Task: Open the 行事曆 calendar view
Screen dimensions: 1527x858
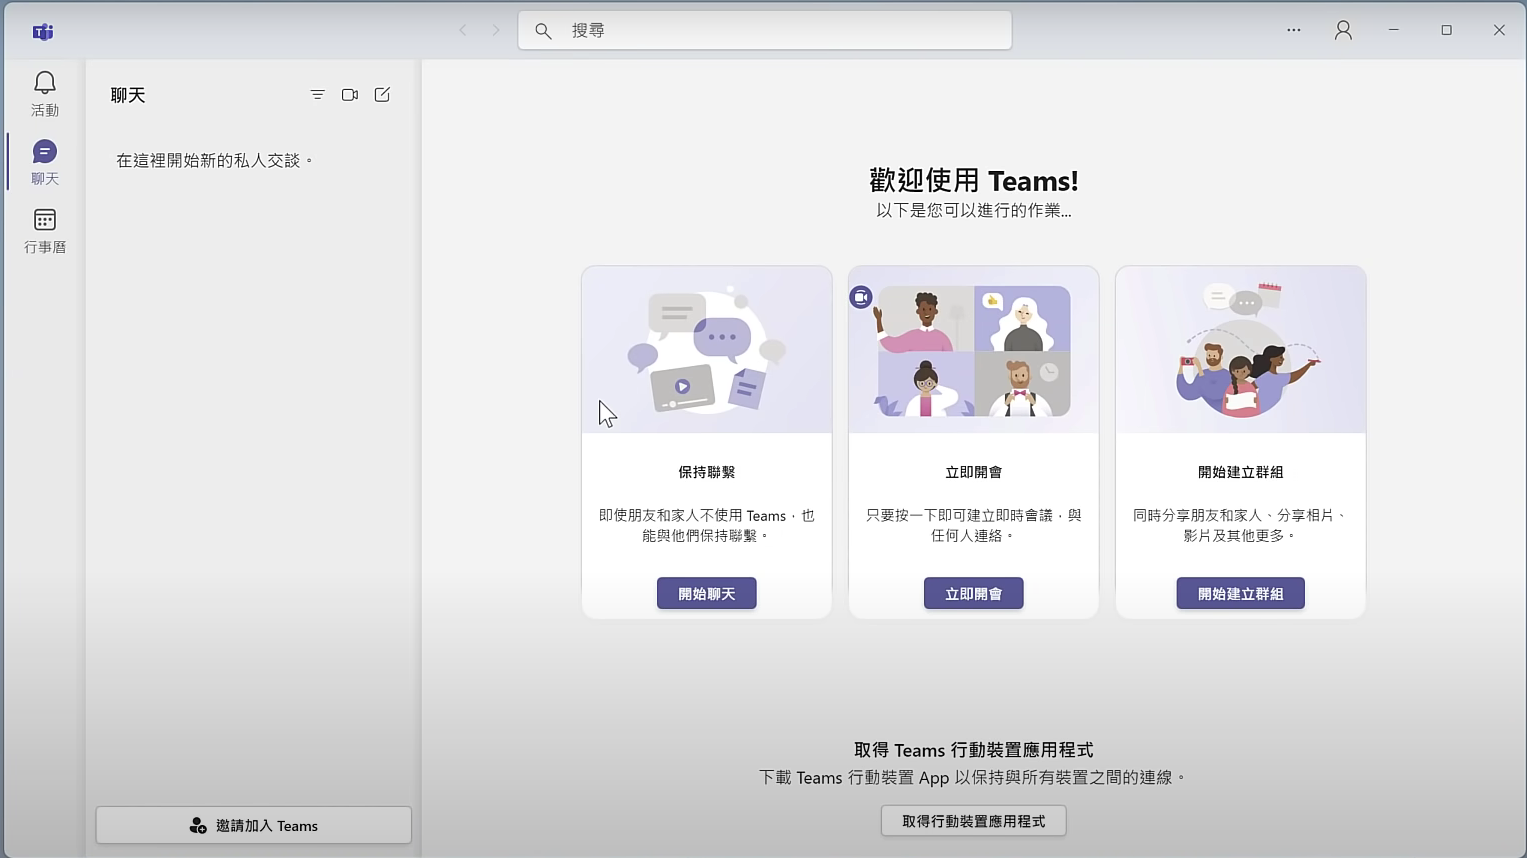Action: [x=44, y=231]
